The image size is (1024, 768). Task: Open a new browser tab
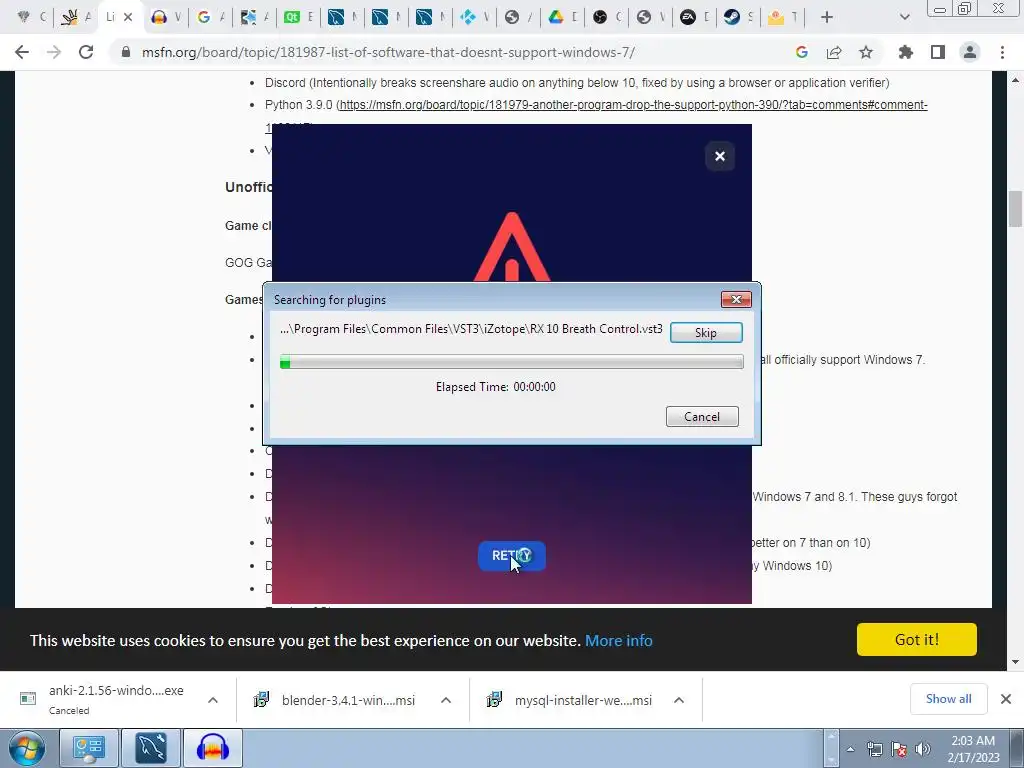827,17
